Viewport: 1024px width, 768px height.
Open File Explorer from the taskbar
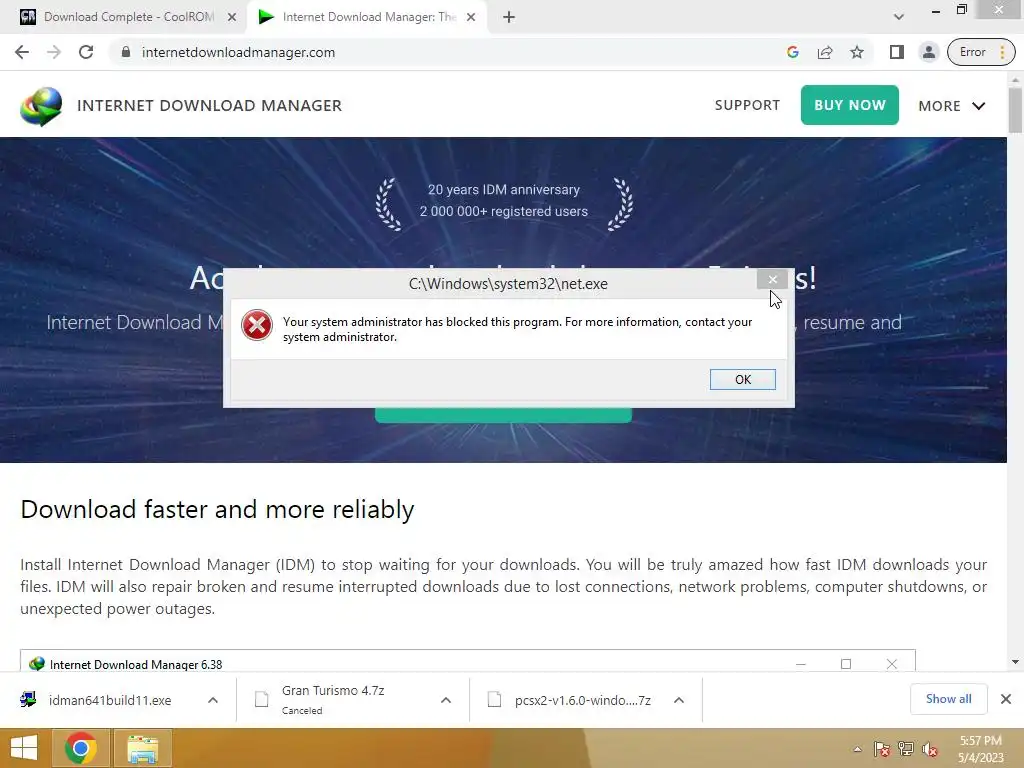142,748
